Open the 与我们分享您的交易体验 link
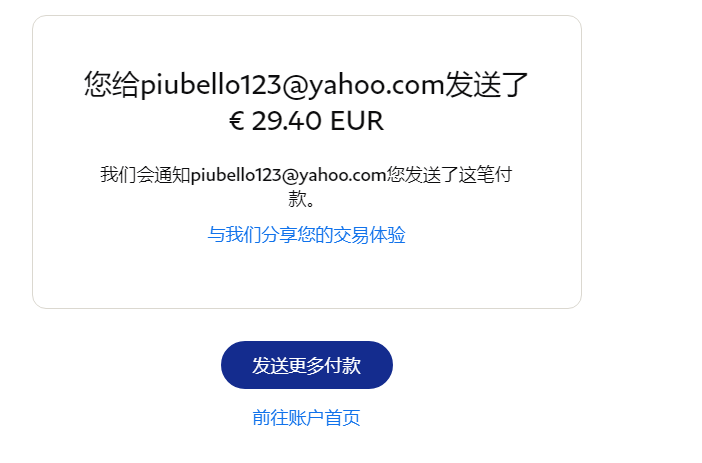702x463 pixels. 307,235
